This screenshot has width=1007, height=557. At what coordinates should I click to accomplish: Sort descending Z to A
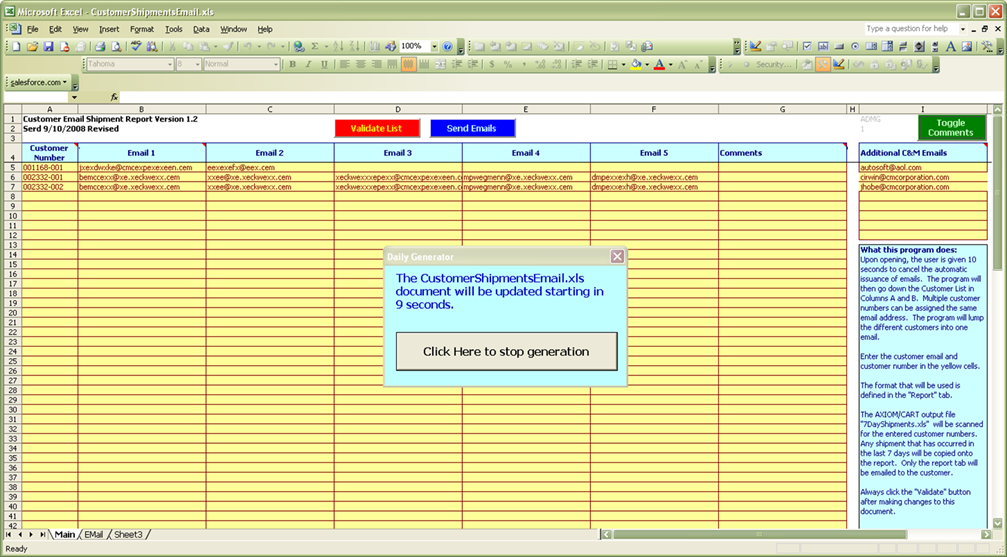pos(354,46)
